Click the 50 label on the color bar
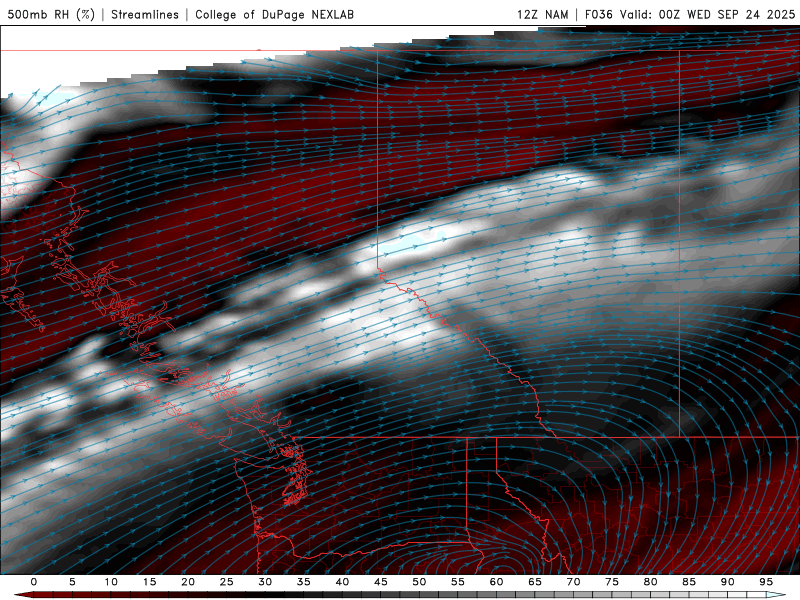 tap(419, 582)
